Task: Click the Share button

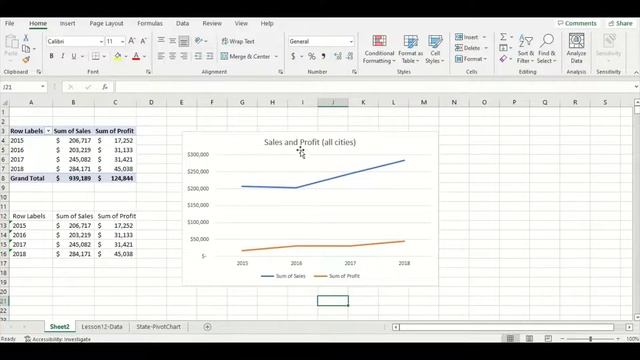Action: point(620,23)
